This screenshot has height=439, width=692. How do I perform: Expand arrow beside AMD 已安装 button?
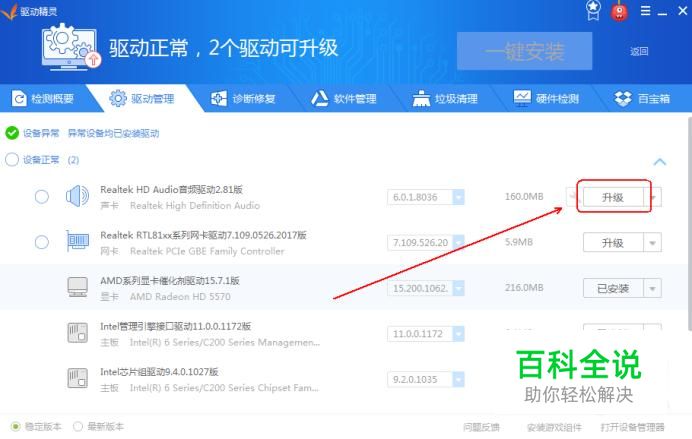(x=652, y=289)
